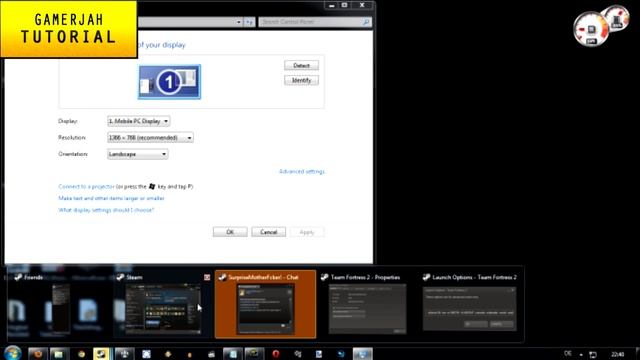Image resolution: width=640 pixels, height=360 pixels.
Task: Close the Steam thumbnail preview
Action: click(x=207, y=277)
